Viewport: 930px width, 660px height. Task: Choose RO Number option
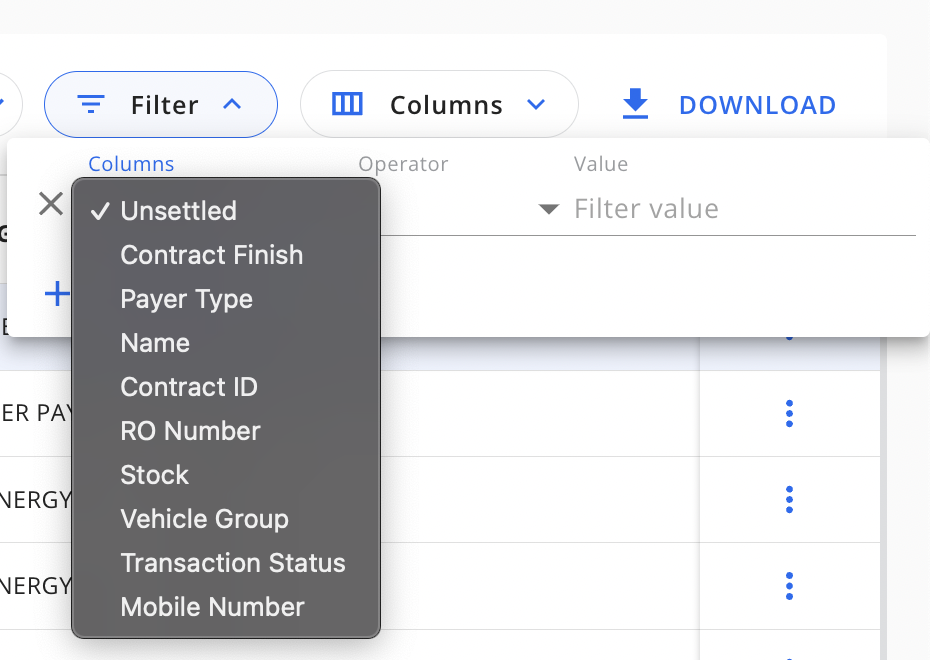[225, 431]
